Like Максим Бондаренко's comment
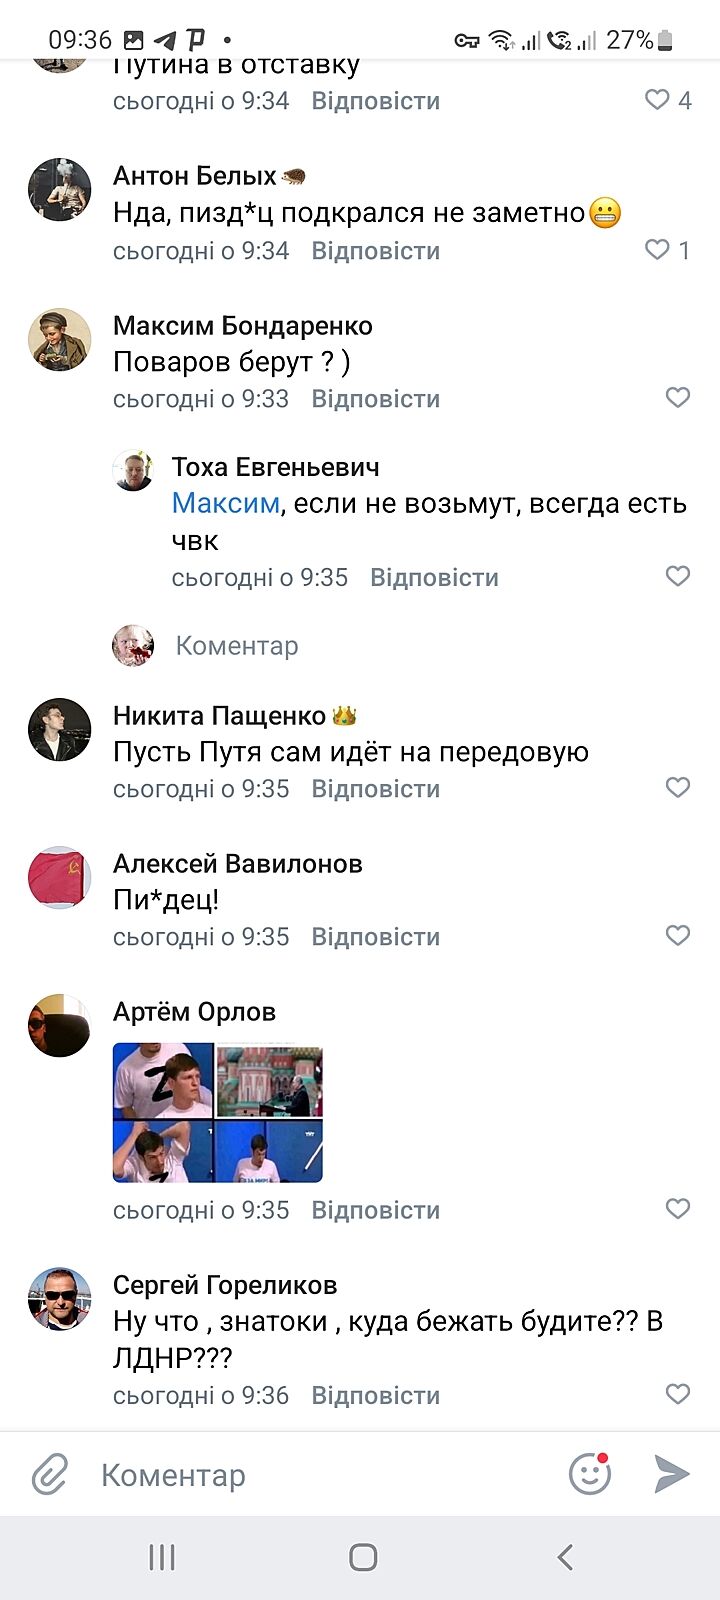Viewport: 720px width, 1600px height. click(677, 397)
